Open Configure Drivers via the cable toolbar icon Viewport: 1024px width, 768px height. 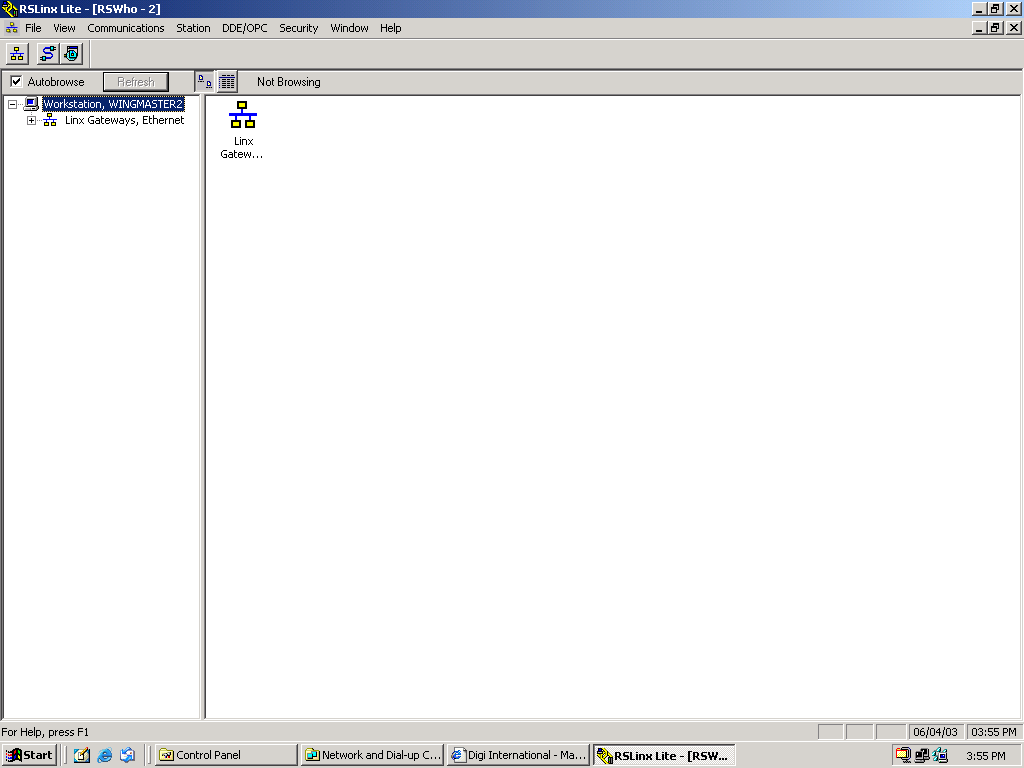(x=47, y=54)
